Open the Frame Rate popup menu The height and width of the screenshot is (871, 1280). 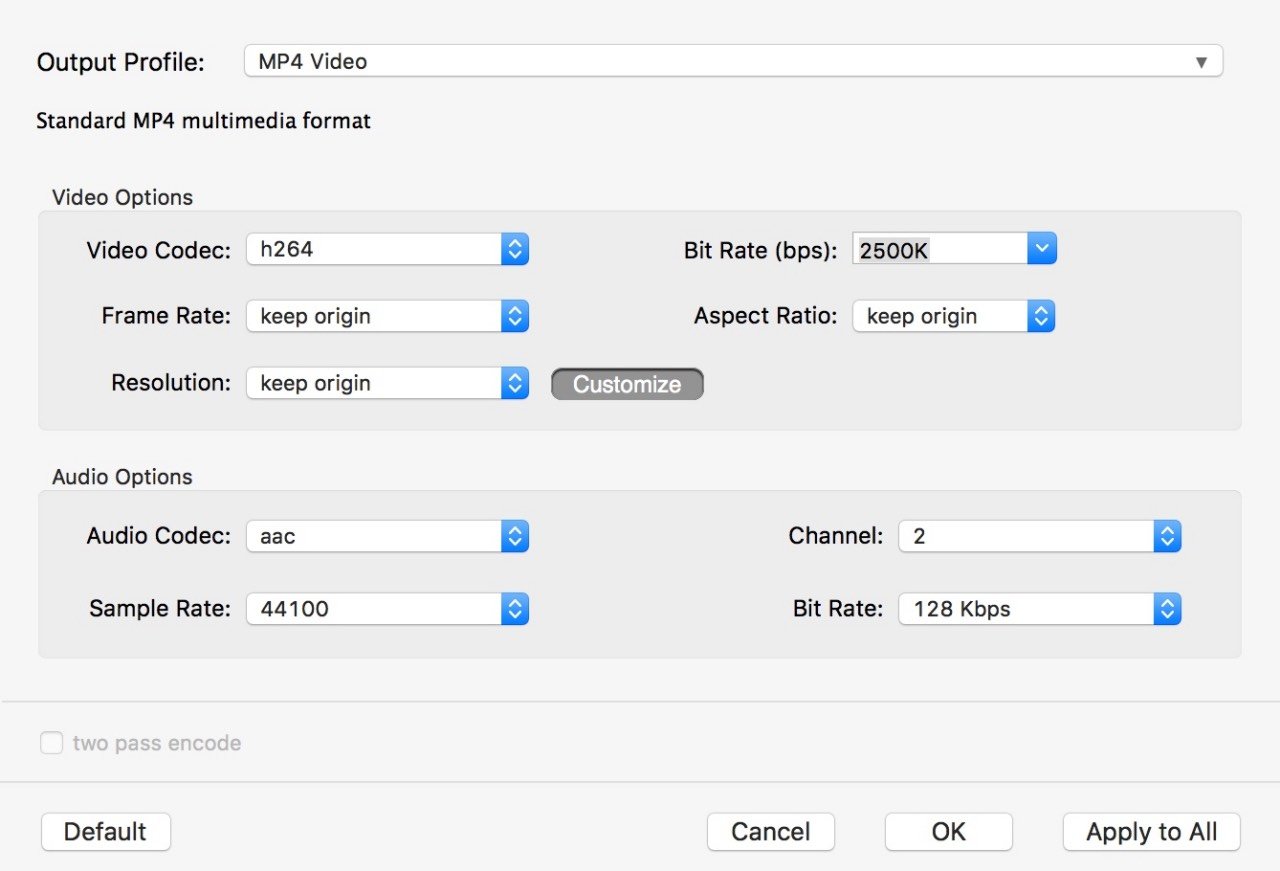point(386,317)
